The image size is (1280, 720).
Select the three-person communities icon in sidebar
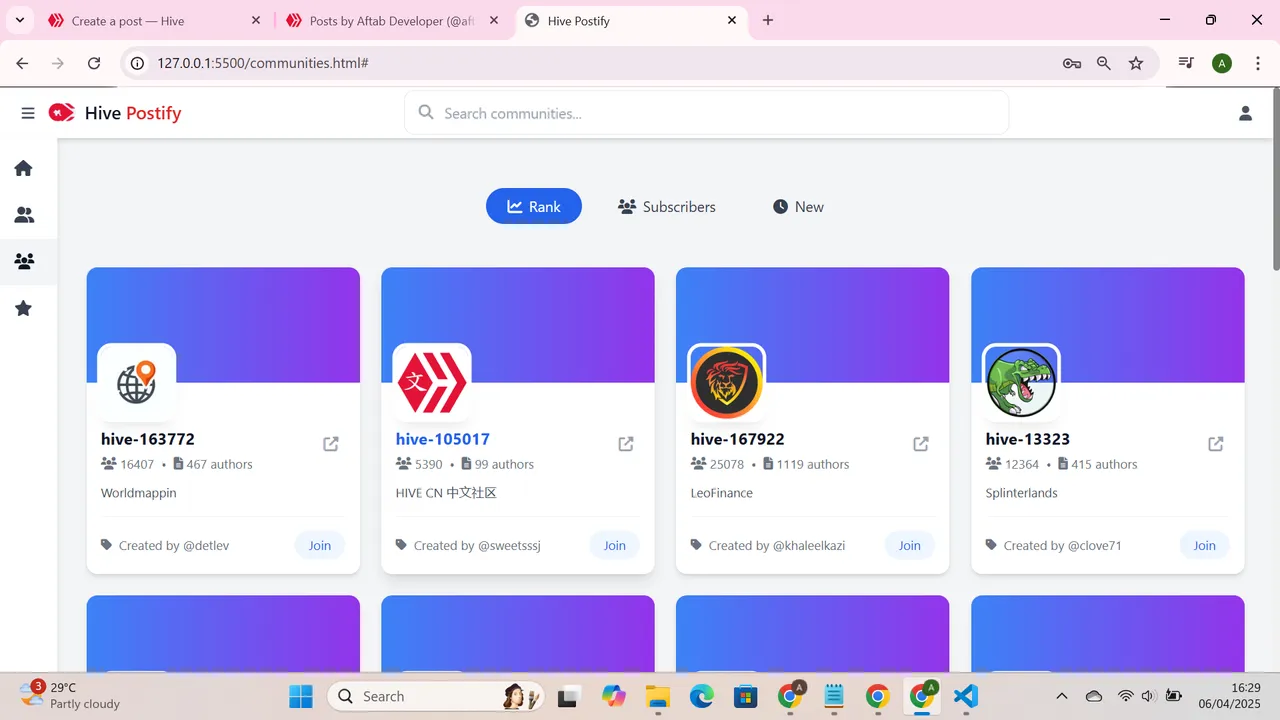(x=25, y=262)
